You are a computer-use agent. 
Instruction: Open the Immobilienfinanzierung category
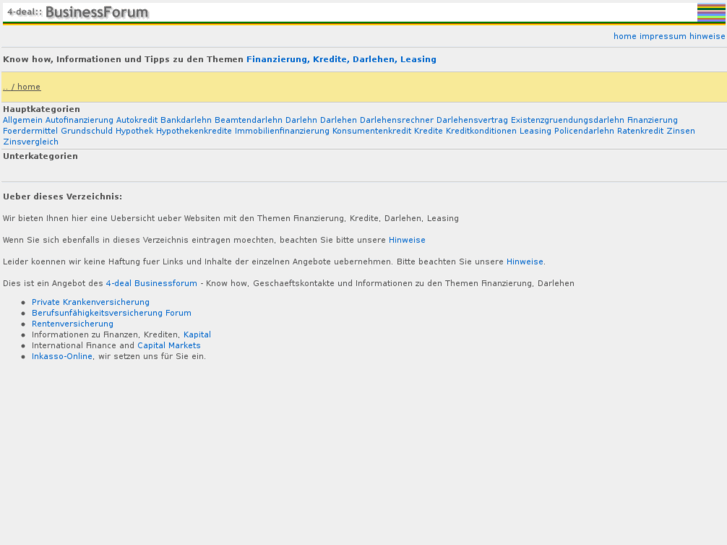coord(282,131)
